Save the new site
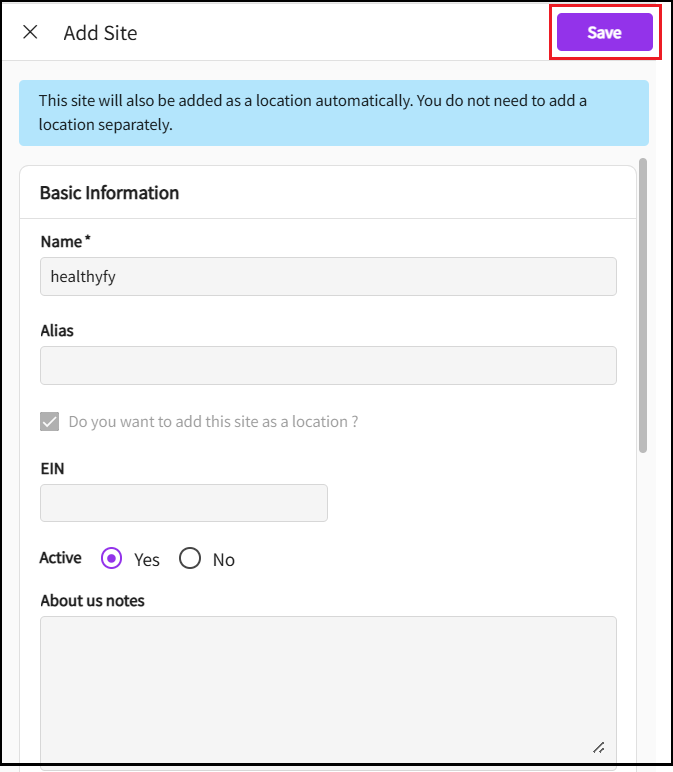Viewport: 673px width, 772px height. coord(604,32)
